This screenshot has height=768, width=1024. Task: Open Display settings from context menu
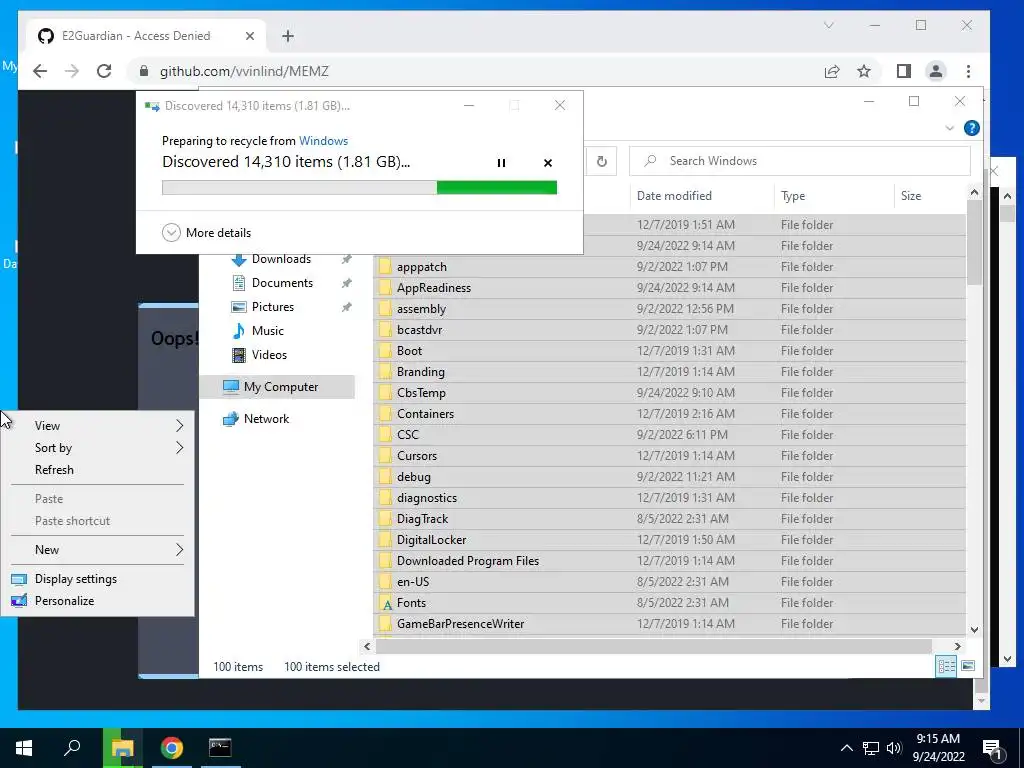coord(98,579)
